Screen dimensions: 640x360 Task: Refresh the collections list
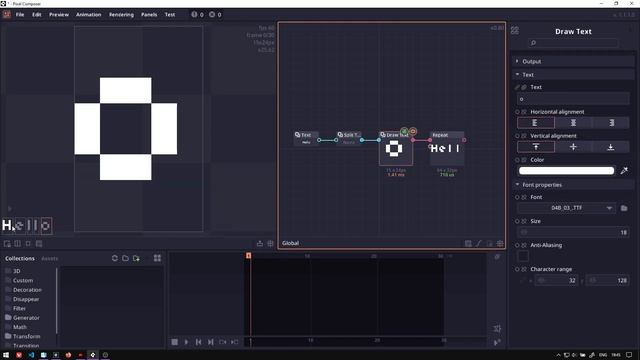(x=115, y=258)
